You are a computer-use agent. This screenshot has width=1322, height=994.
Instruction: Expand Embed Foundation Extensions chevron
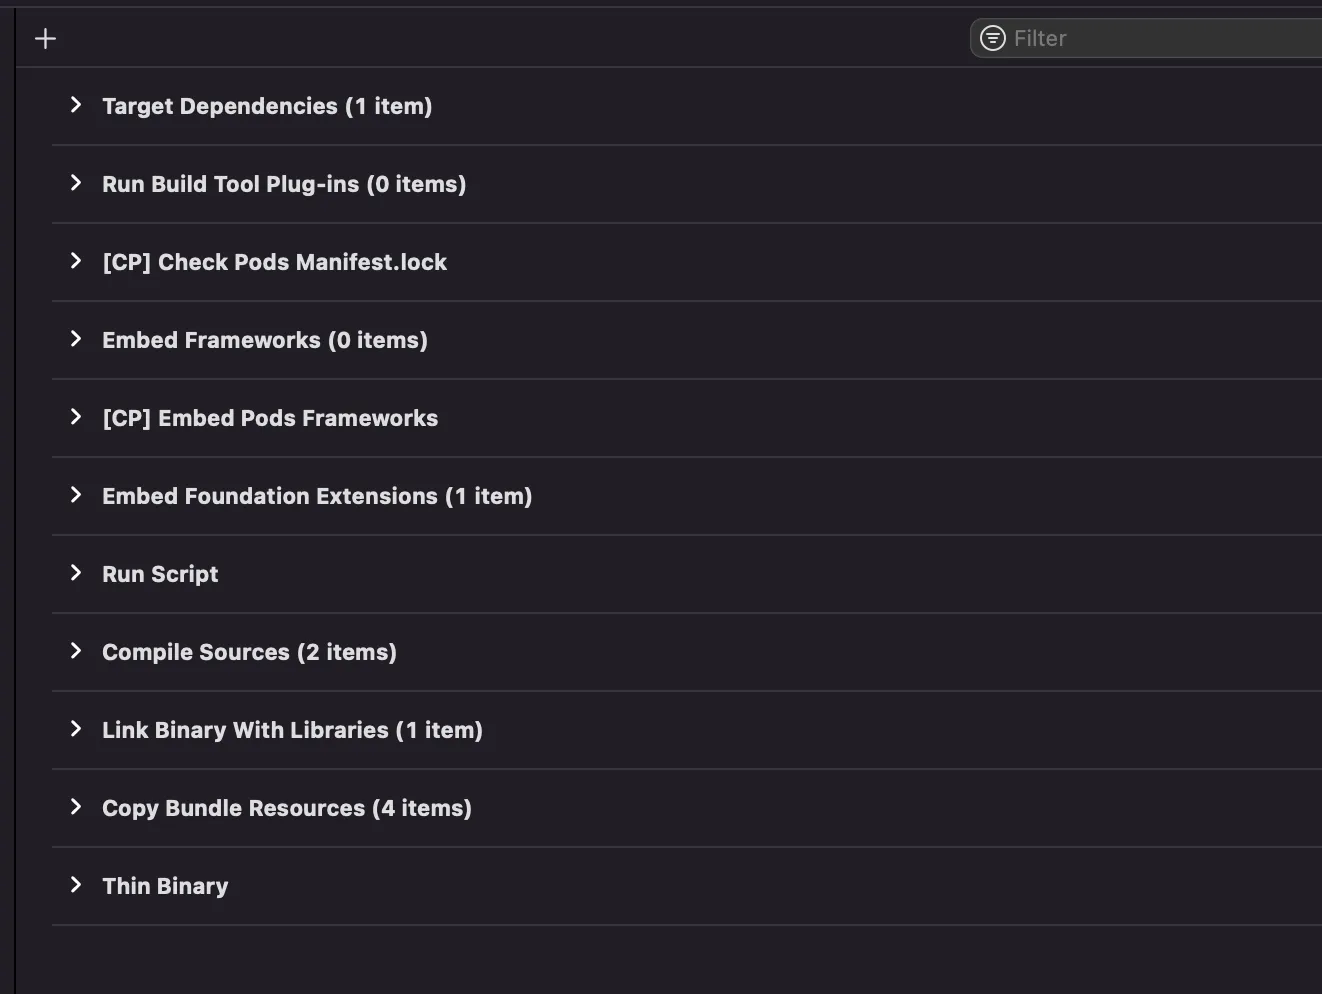(x=76, y=495)
